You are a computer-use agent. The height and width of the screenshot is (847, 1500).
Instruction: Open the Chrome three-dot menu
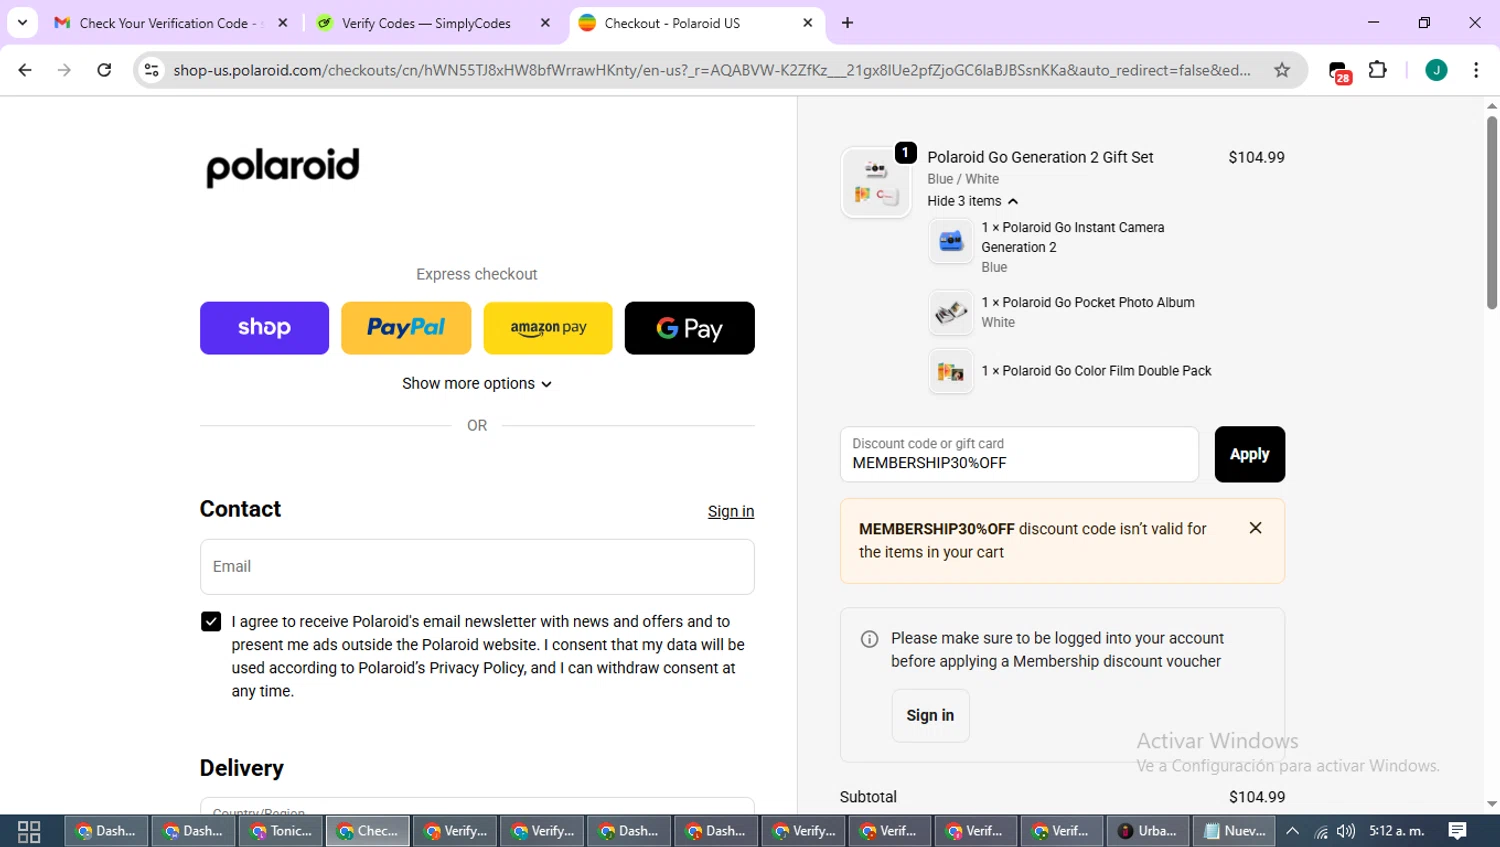1476,70
